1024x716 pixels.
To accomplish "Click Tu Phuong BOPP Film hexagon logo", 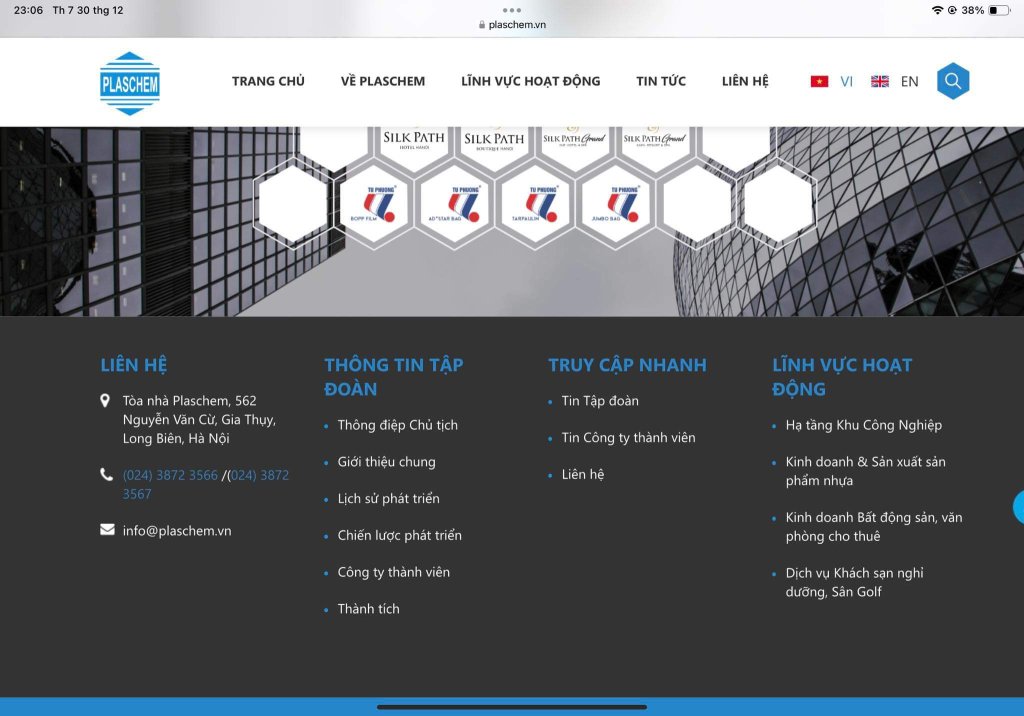I will point(374,204).
